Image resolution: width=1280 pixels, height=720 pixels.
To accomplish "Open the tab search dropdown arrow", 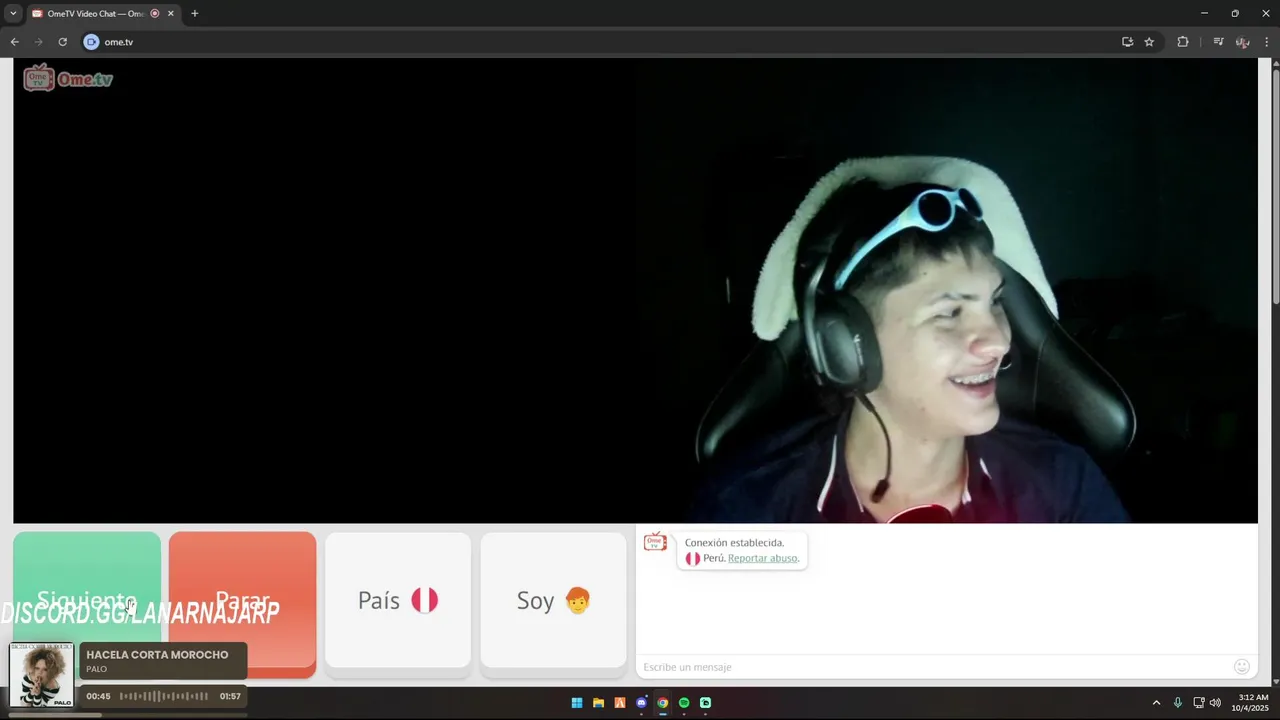I will coord(13,14).
